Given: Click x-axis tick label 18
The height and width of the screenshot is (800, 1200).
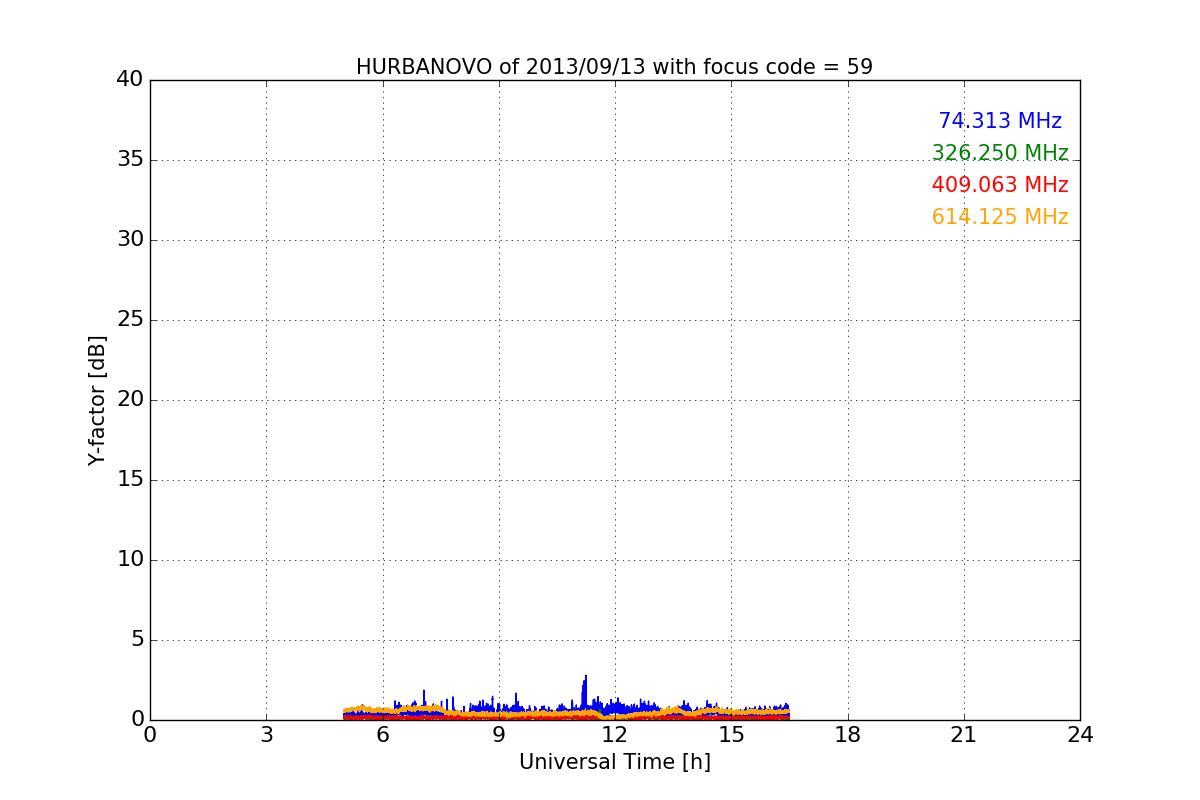Looking at the screenshot, I should click(848, 735).
